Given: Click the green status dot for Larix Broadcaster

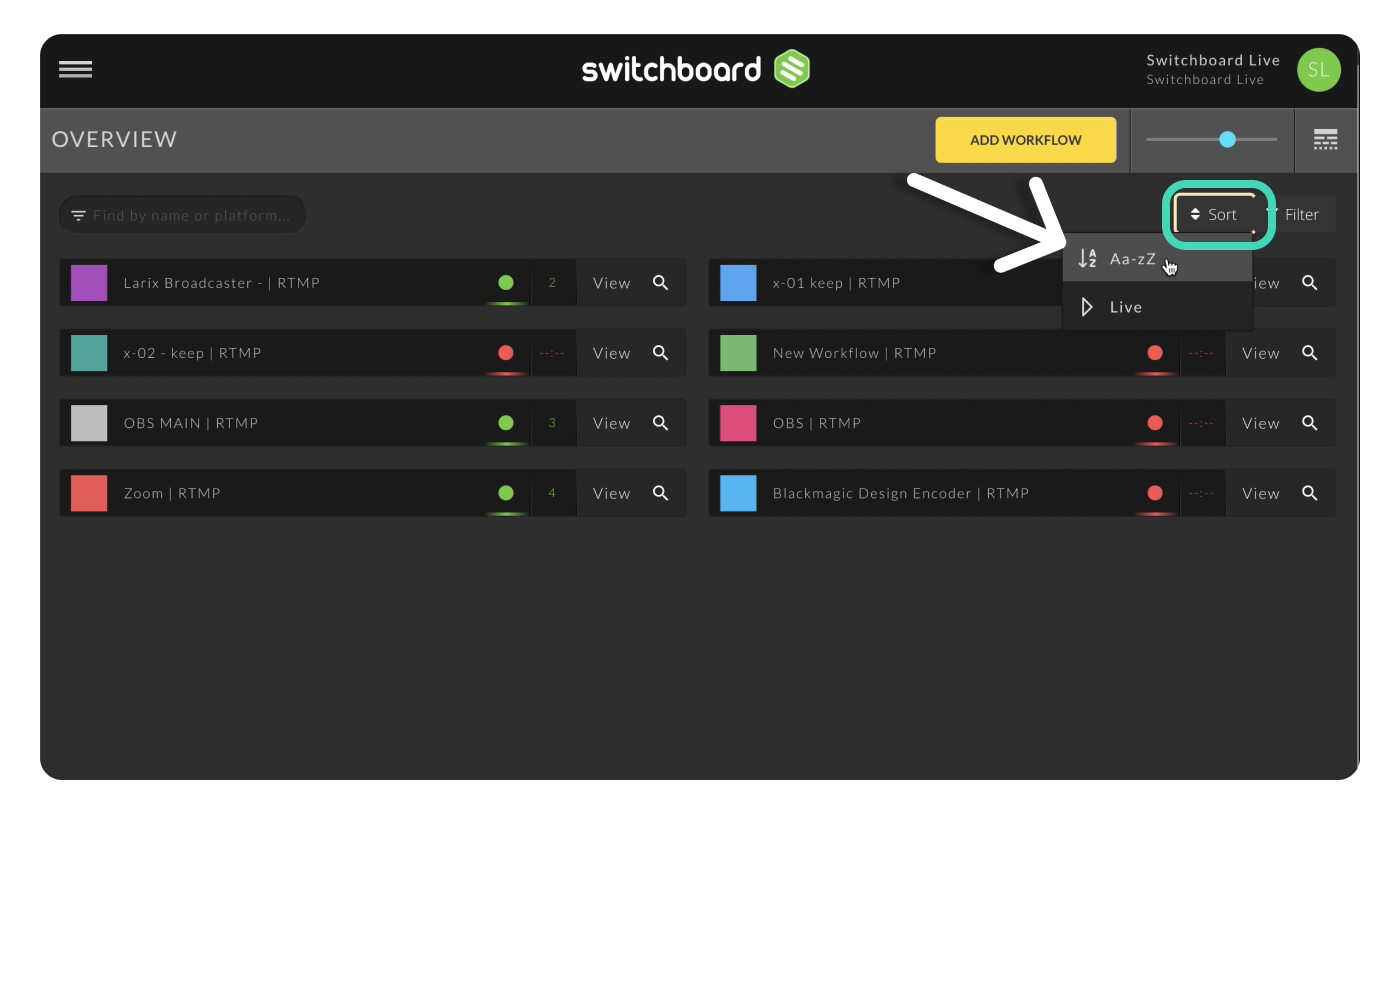Looking at the screenshot, I should 506,283.
